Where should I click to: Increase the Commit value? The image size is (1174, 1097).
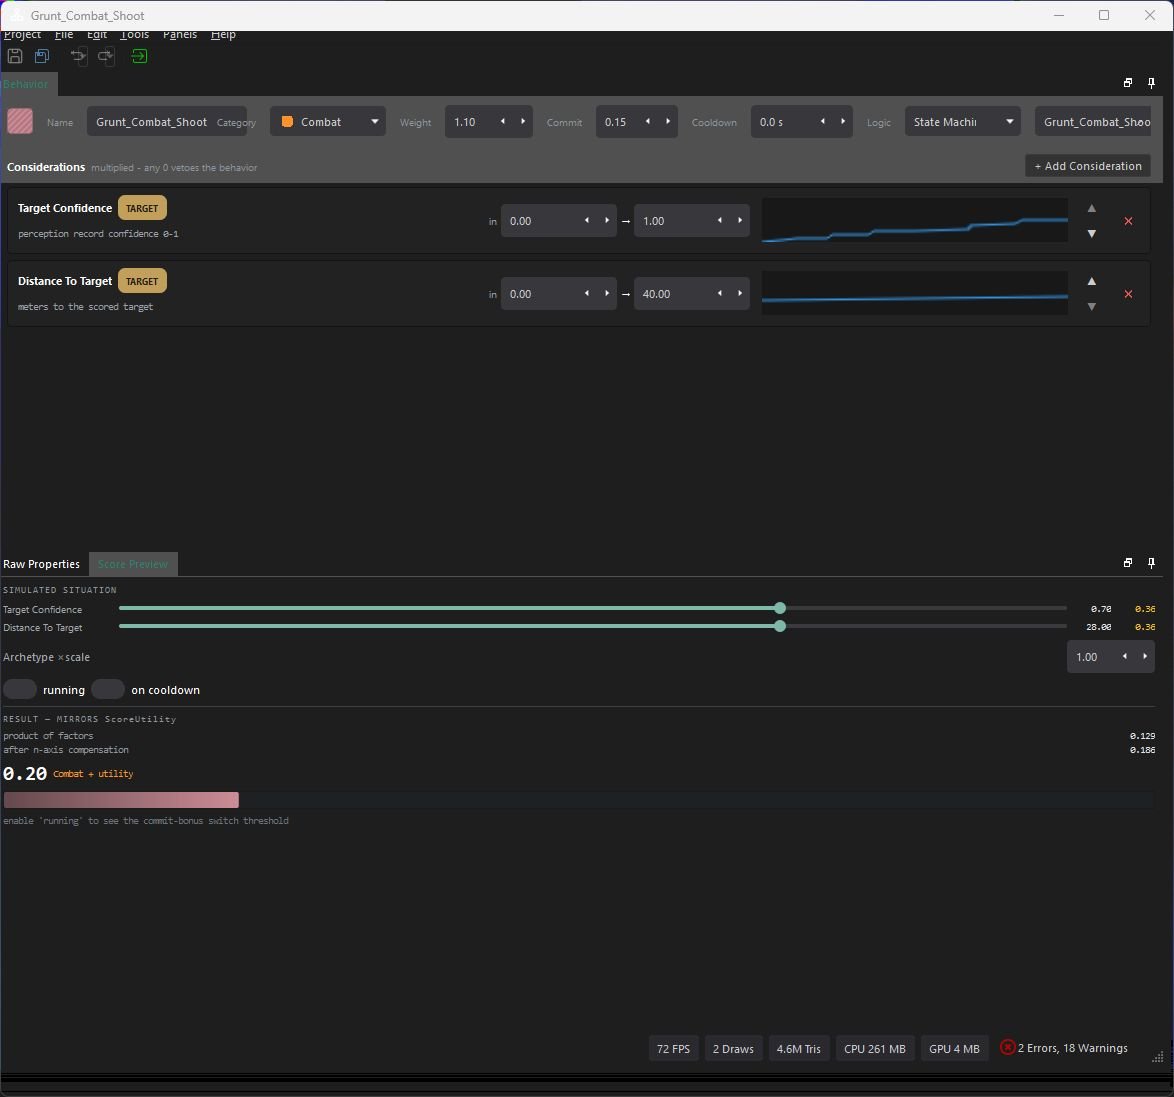668,121
